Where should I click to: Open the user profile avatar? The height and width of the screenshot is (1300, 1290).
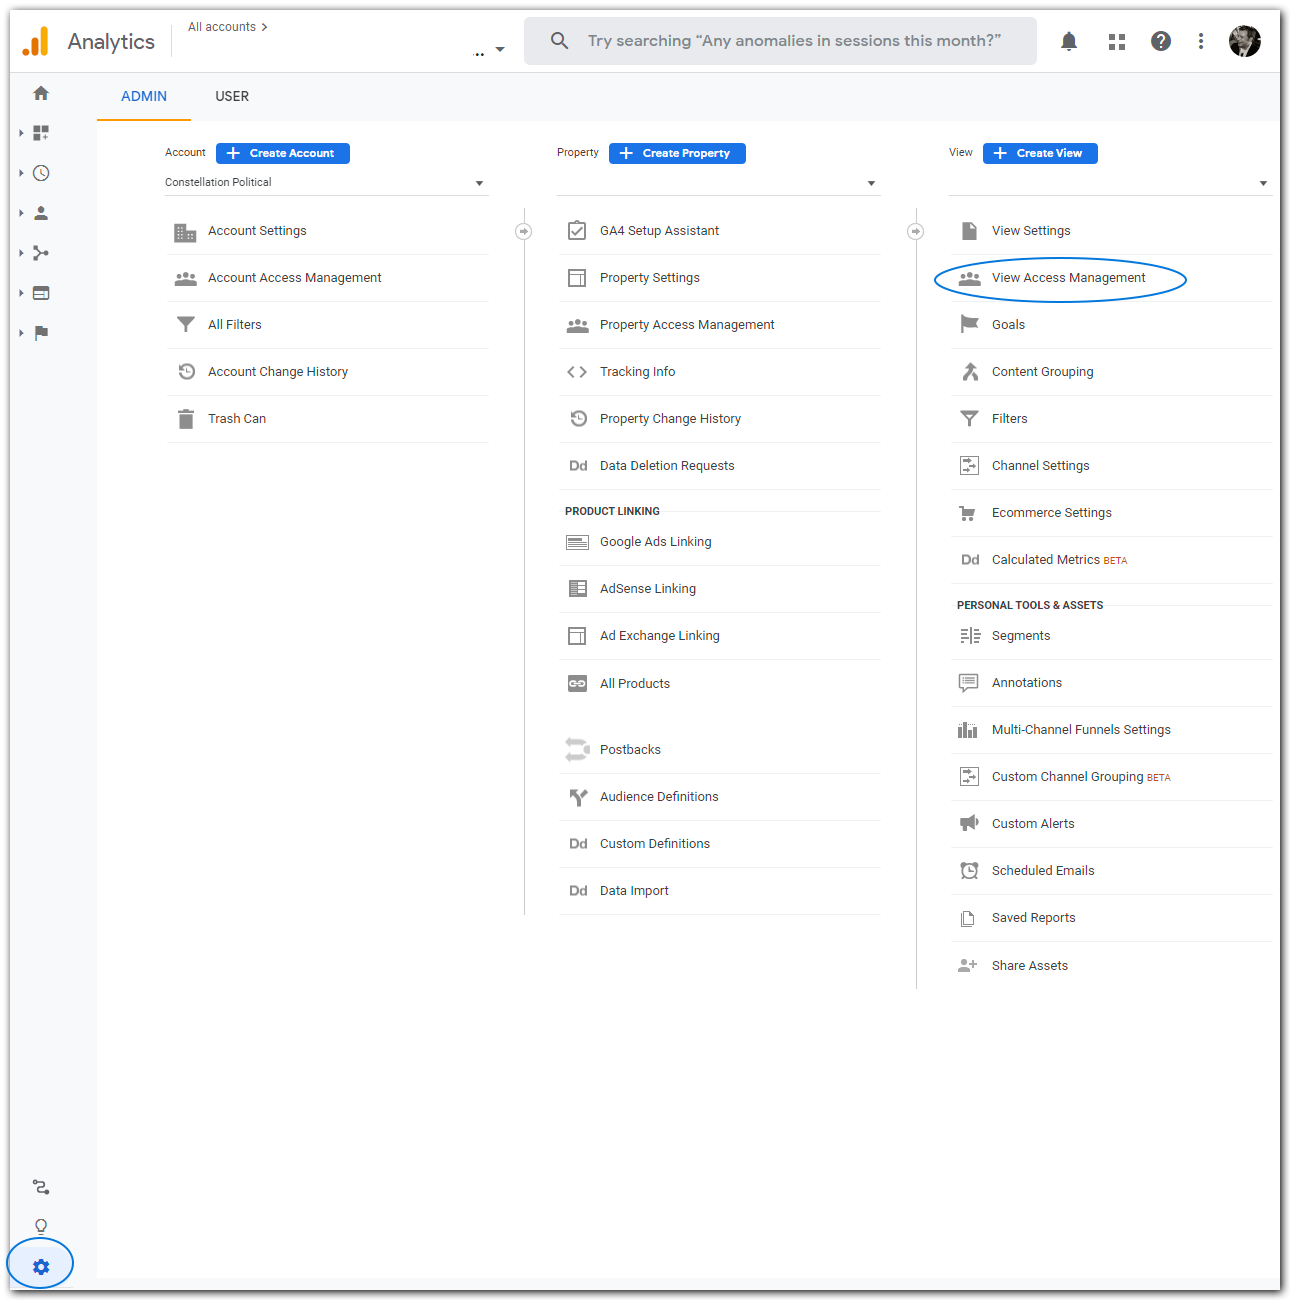(1245, 41)
